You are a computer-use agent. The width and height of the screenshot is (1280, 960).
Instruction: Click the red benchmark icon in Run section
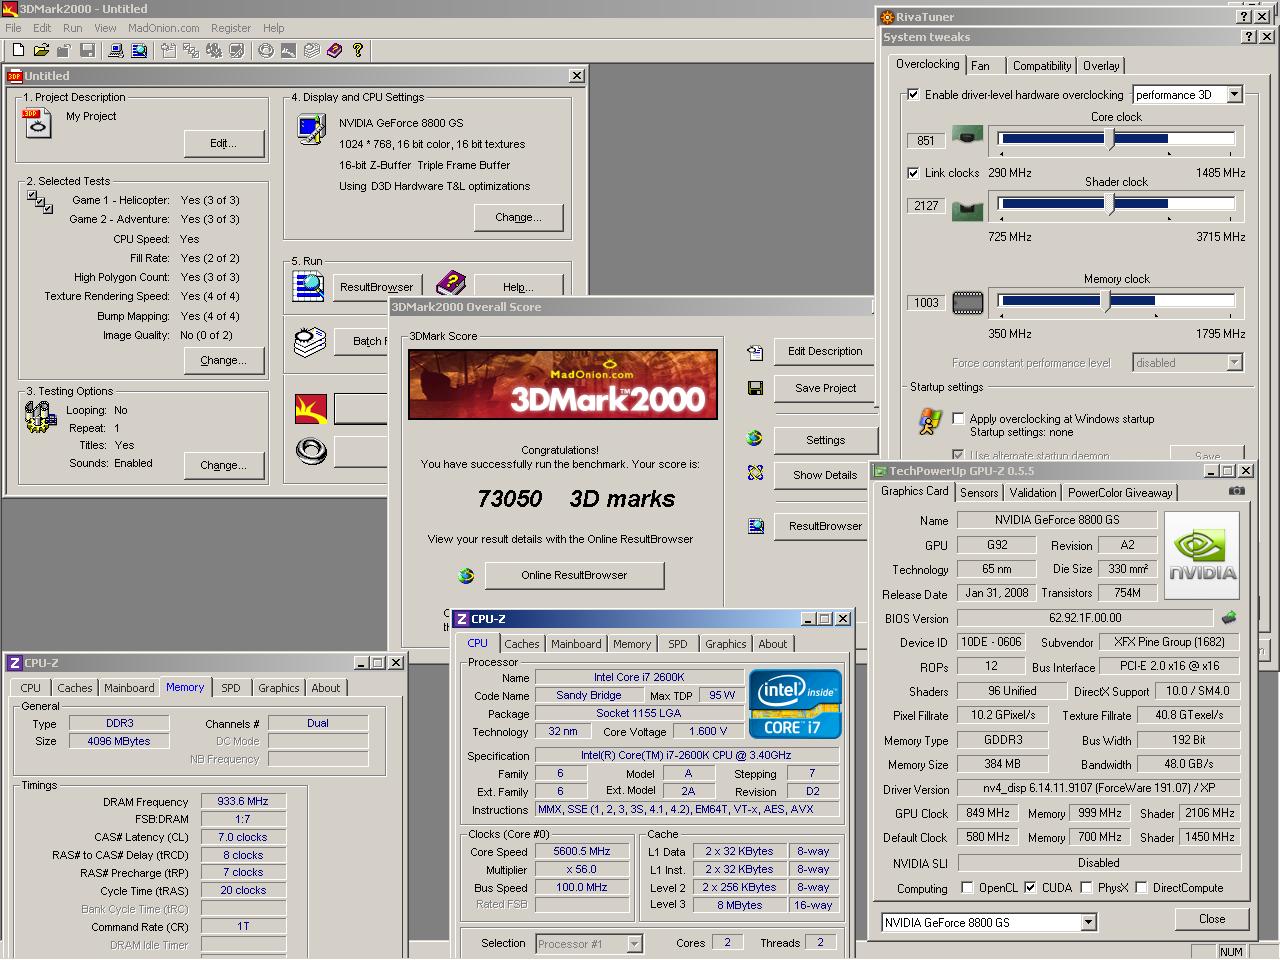pos(310,408)
